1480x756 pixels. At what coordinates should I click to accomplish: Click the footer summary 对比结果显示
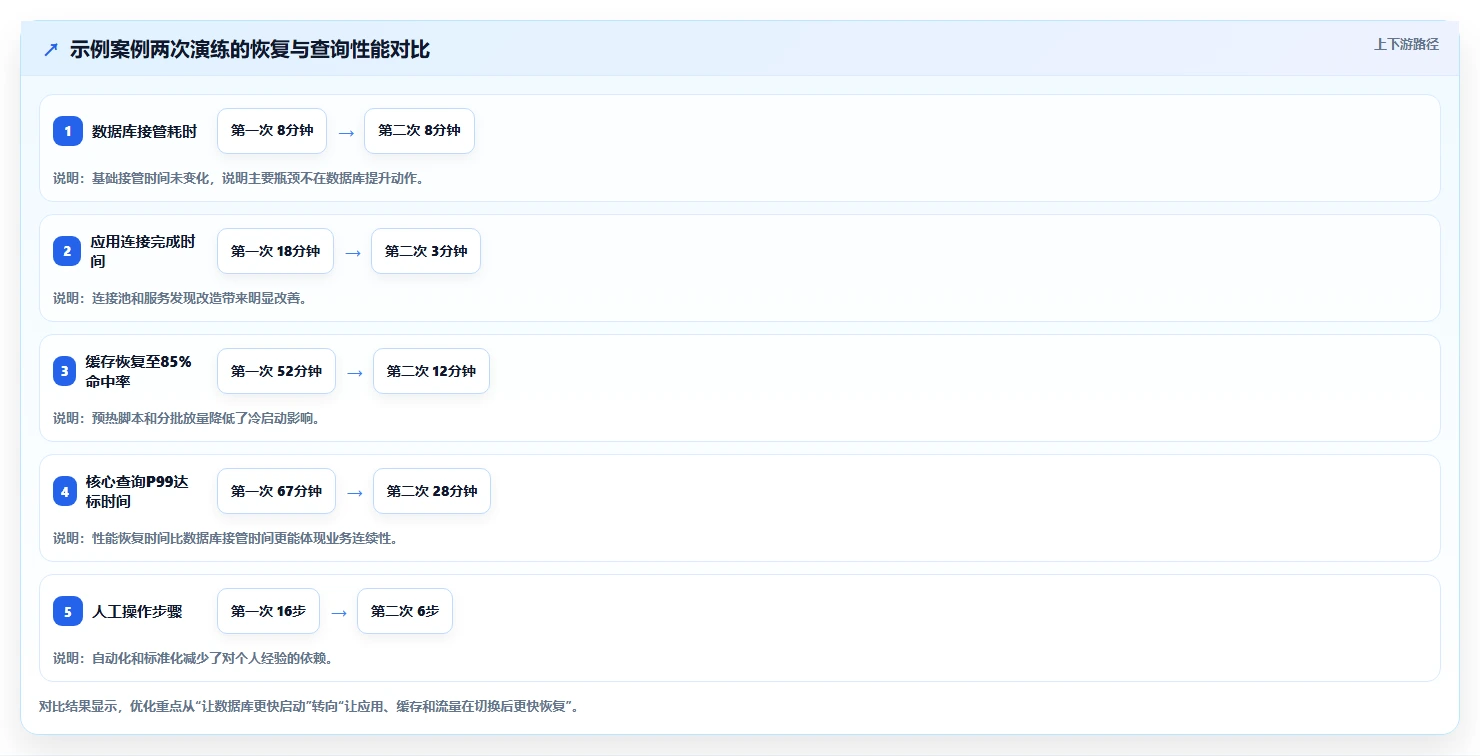308,706
